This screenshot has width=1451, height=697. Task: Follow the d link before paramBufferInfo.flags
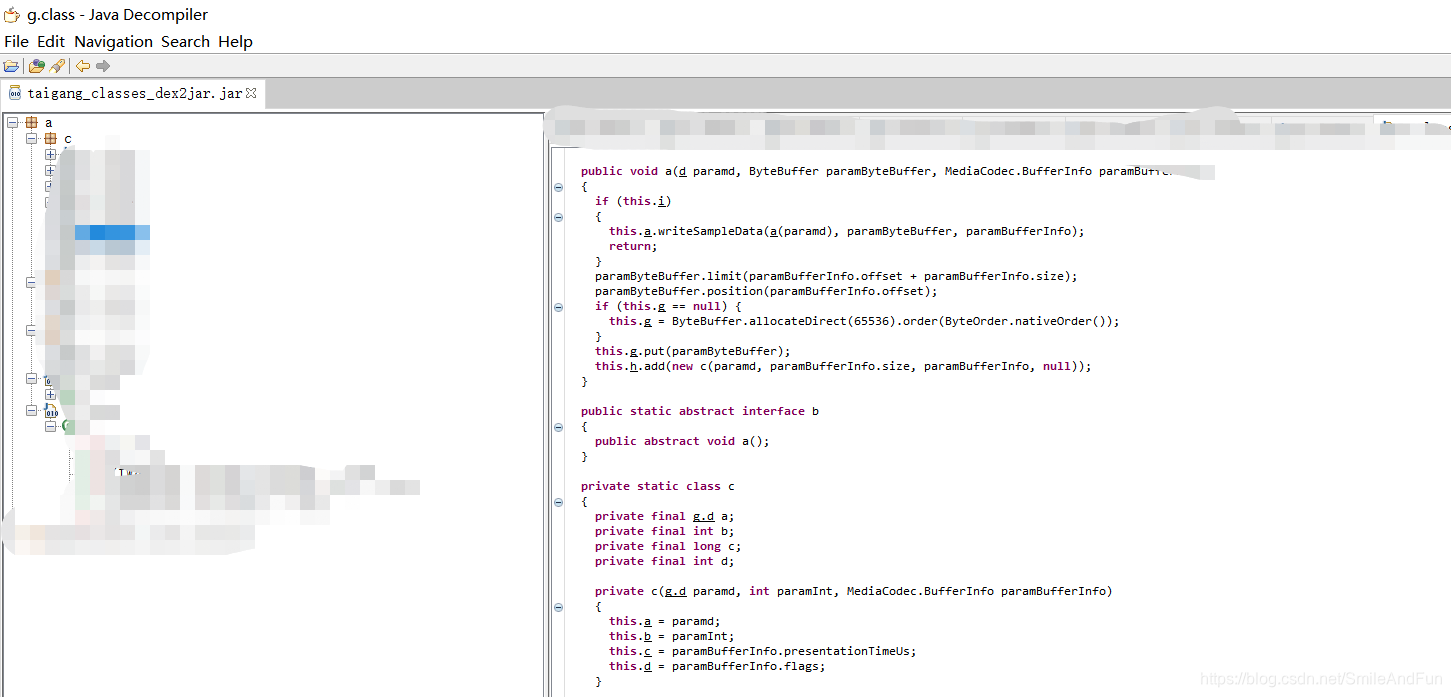[647, 666]
